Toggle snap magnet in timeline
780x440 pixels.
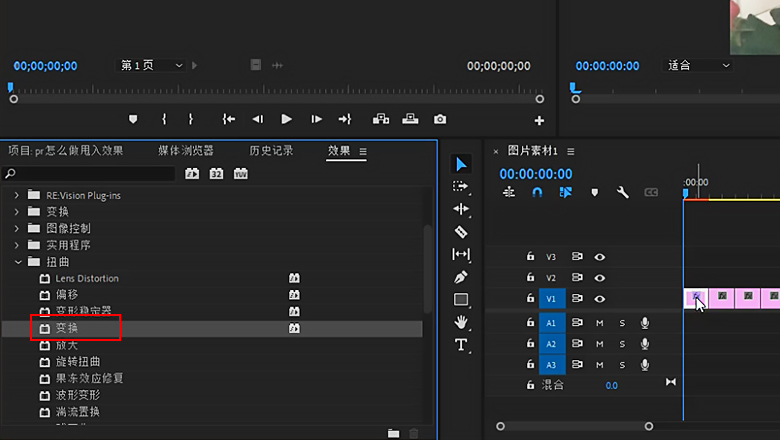coord(537,192)
